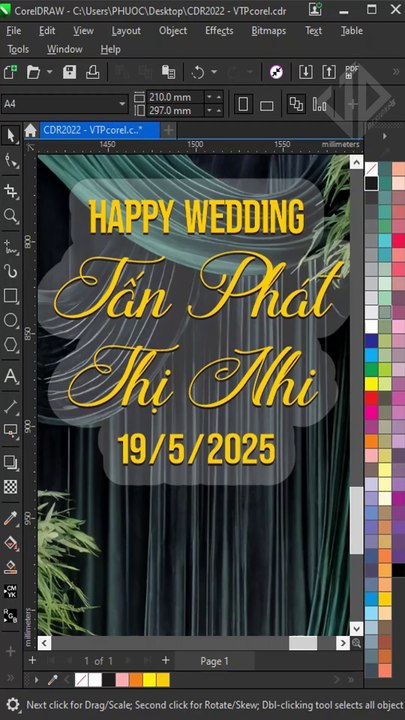405x720 pixels.
Task: Set page to portrait orientation
Action: [243, 104]
